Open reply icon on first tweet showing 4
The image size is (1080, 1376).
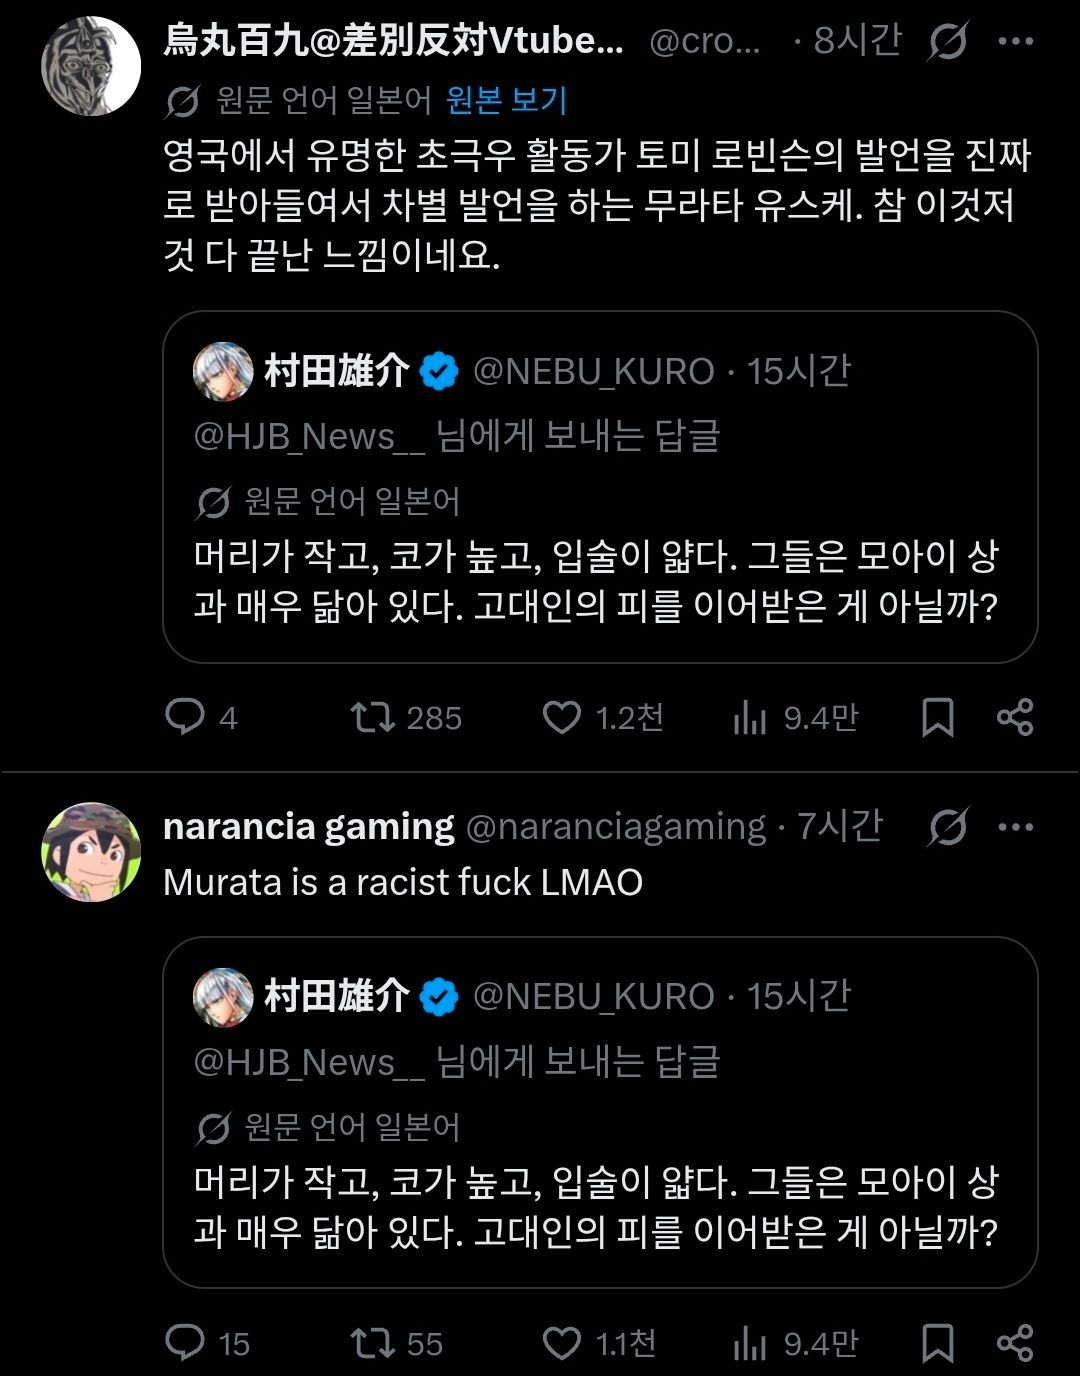click(x=185, y=717)
